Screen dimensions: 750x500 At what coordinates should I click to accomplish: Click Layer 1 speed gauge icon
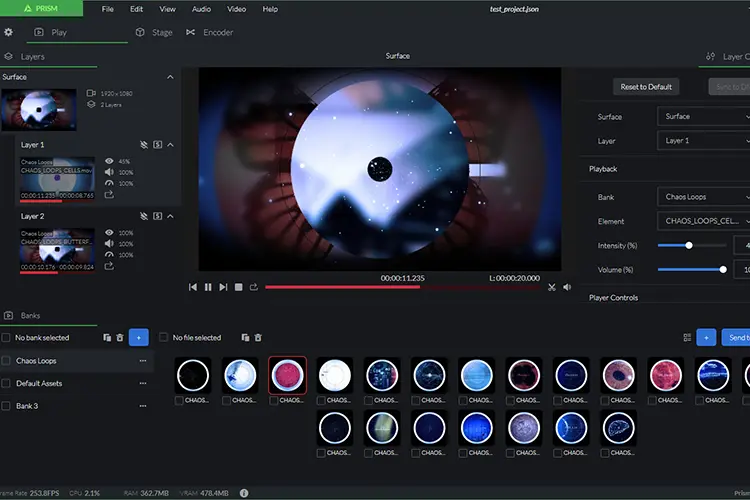tap(109, 183)
